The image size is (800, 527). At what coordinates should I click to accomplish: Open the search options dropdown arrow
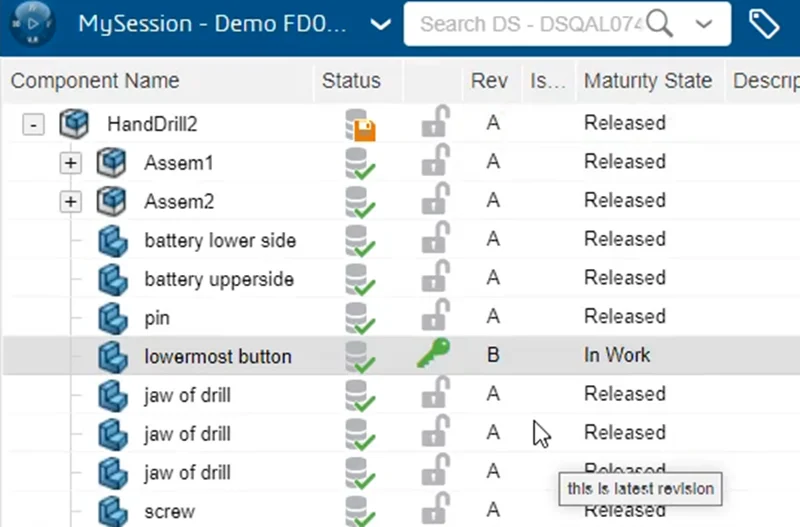pyautogui.click(x=704, y=24)
